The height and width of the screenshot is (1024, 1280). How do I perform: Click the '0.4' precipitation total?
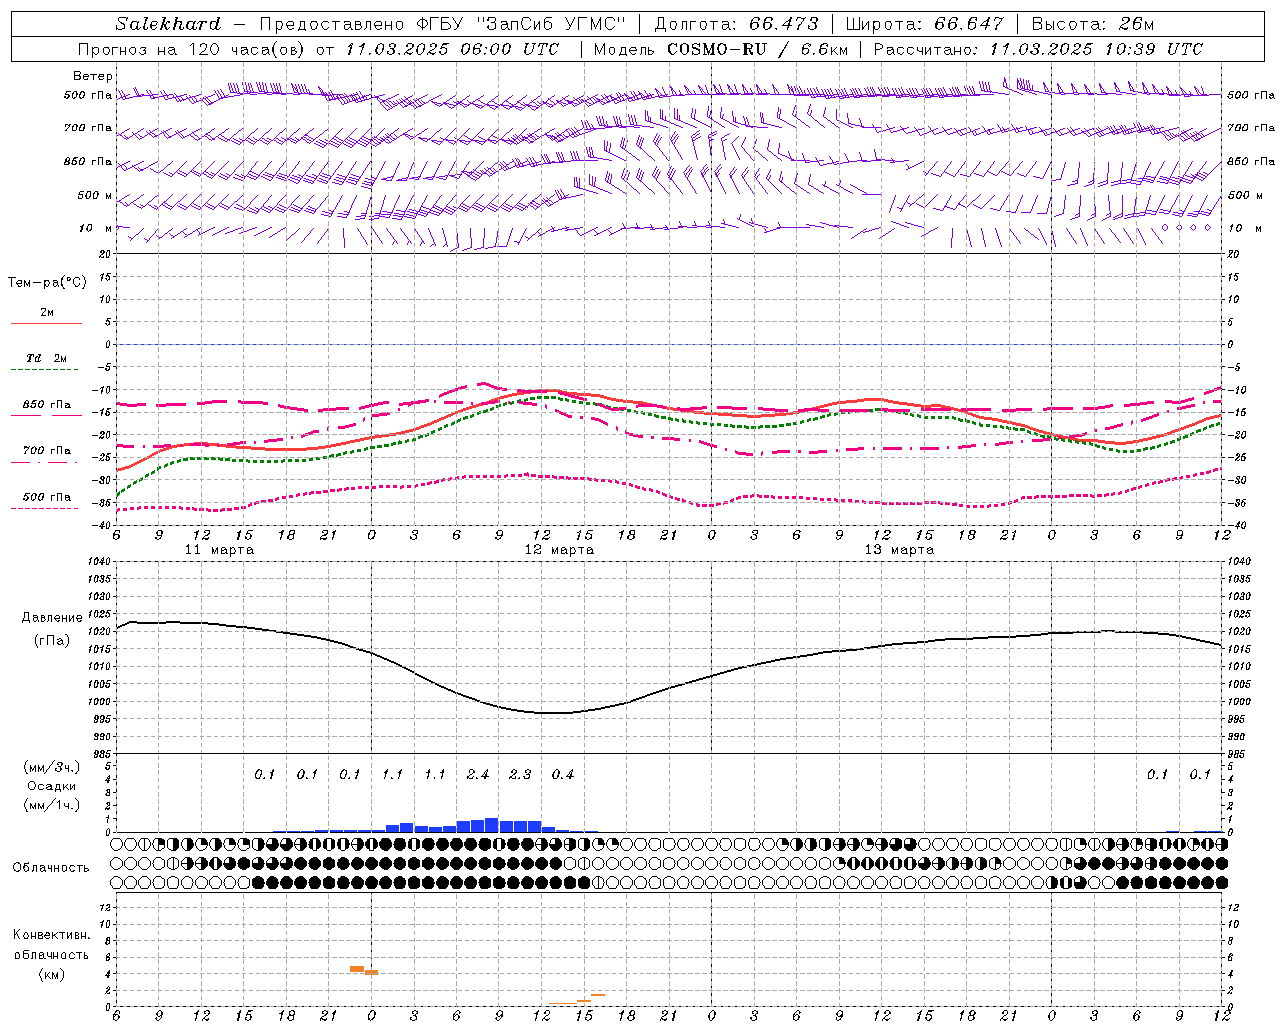(563, 775)
